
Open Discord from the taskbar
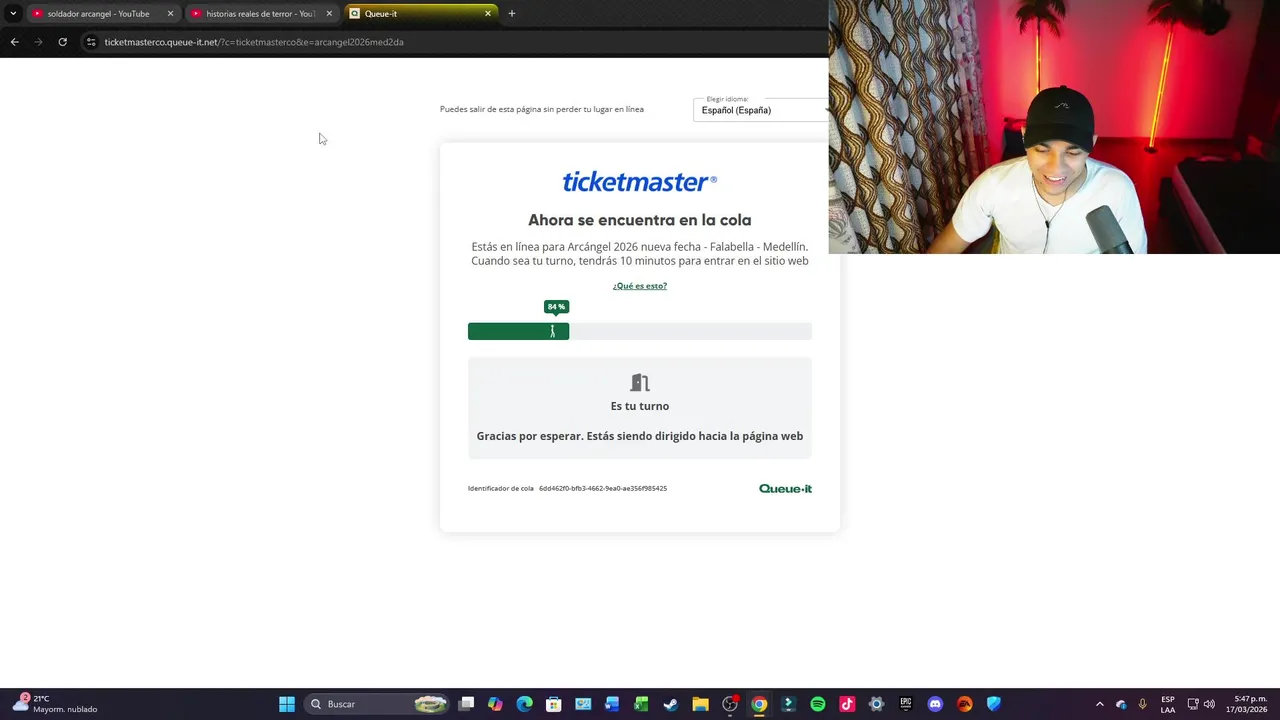(x=935, y=704)
